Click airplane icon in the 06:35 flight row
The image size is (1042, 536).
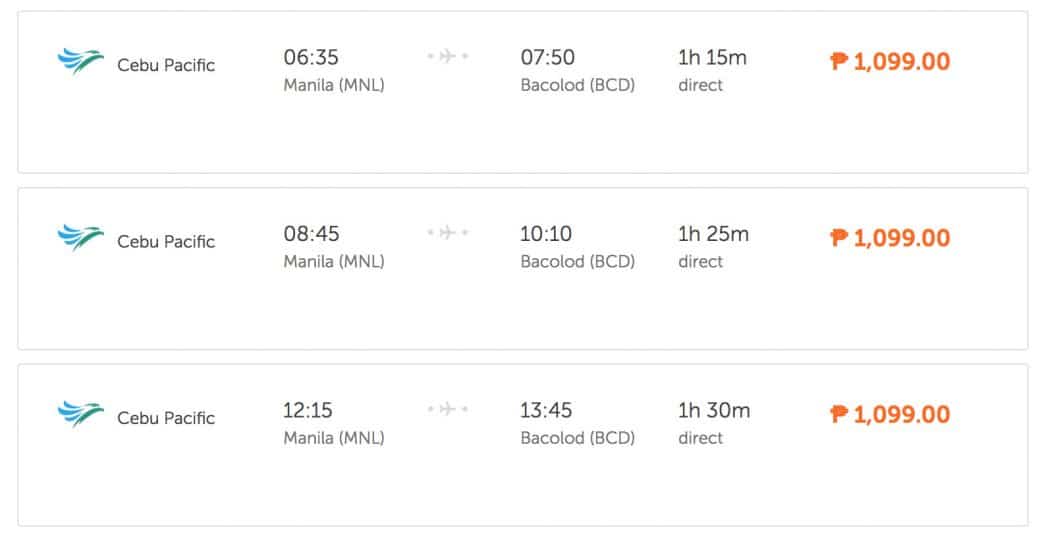tap(448, 57)
